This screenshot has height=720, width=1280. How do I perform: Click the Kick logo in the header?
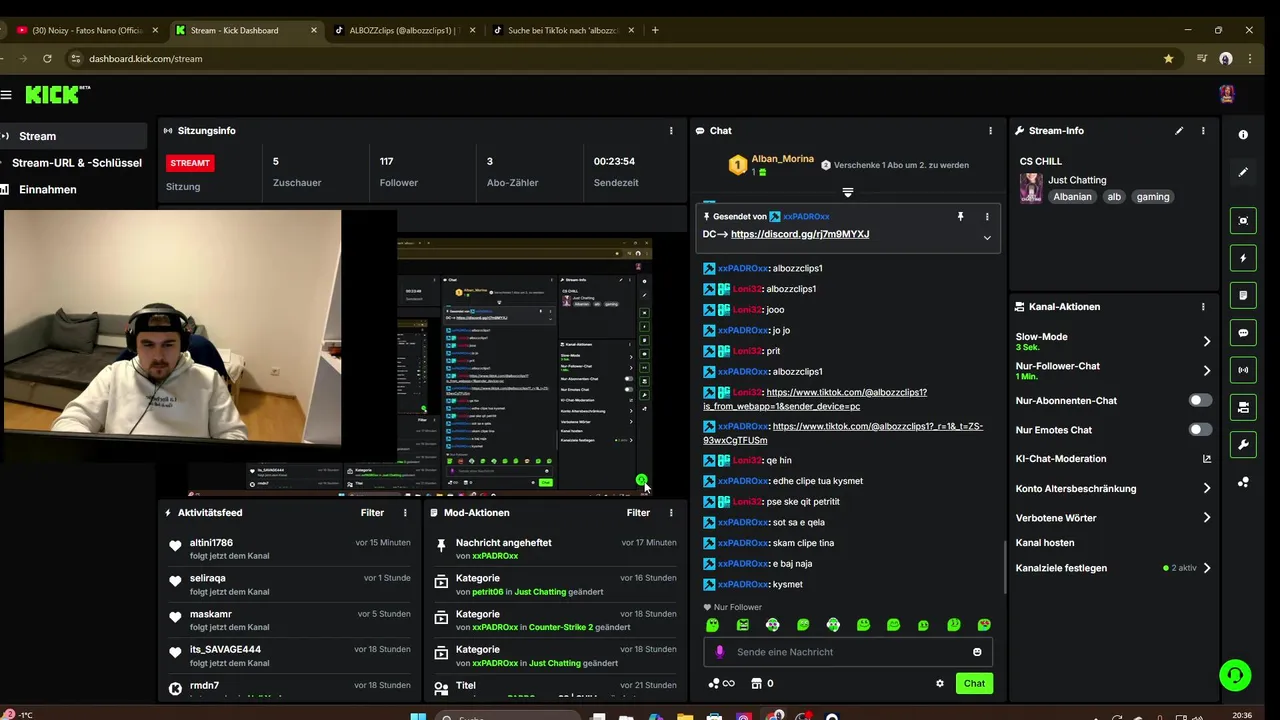point(57,94)
